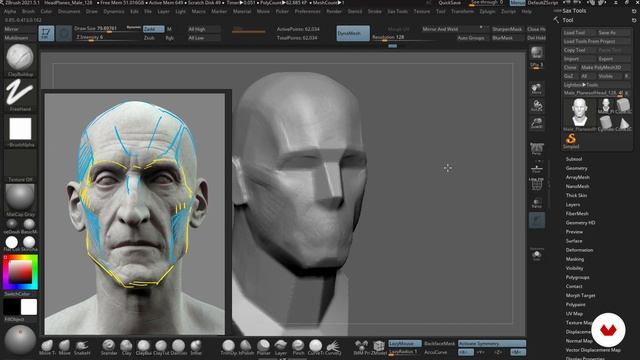Viewport: 640px width, 360px height.
Task: Click Make PolyMesh3D button
Action: (x=606, y=67)
